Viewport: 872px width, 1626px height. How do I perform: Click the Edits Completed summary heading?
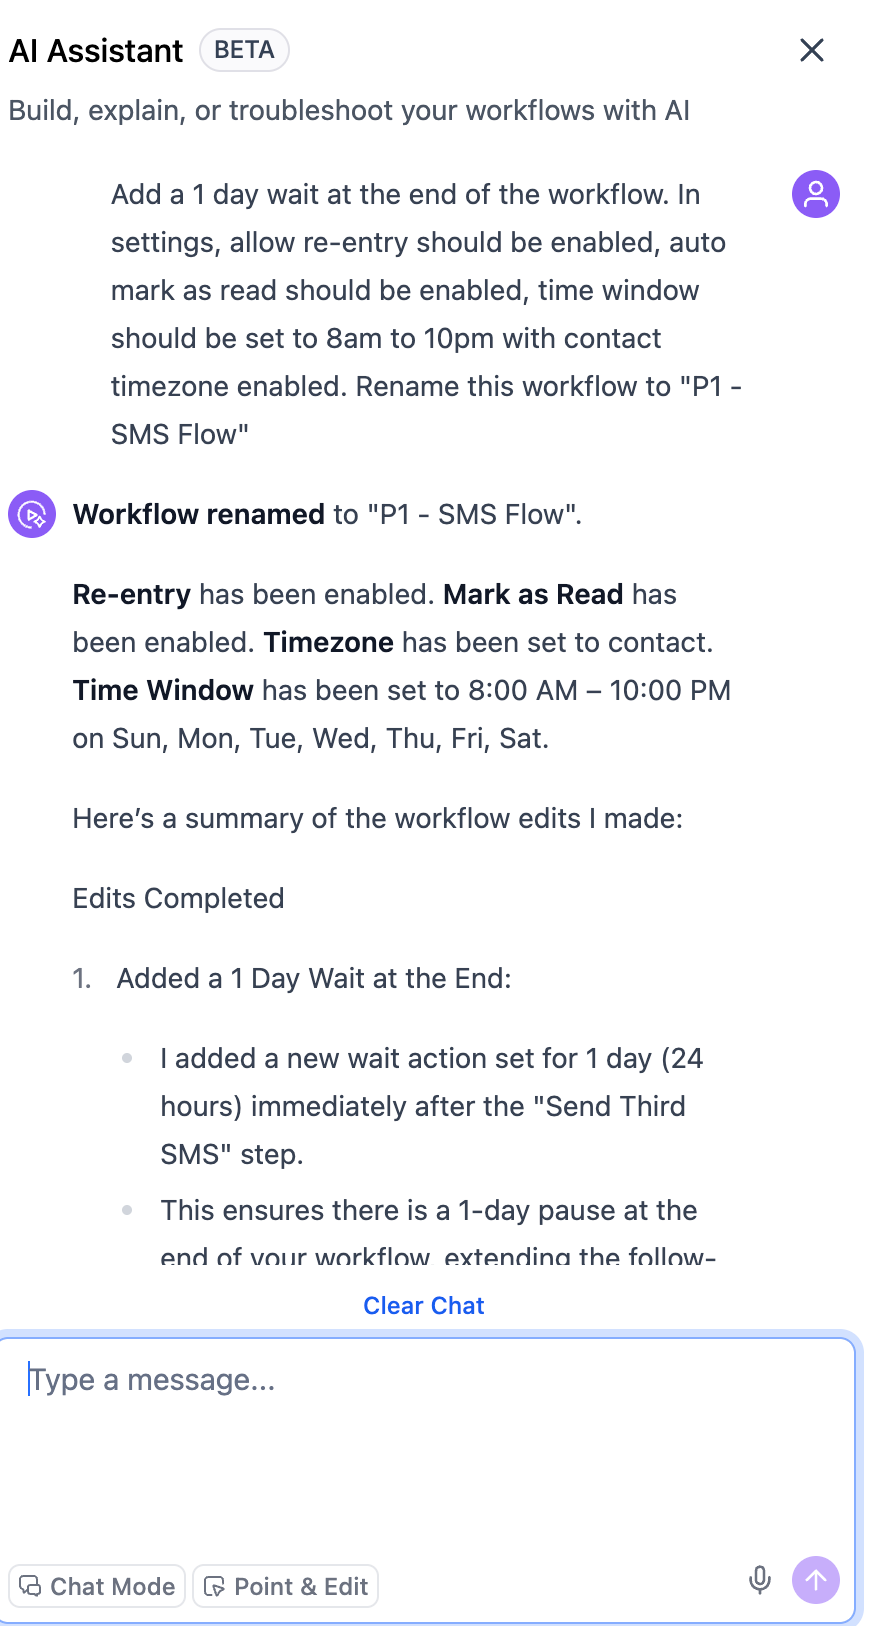pyautogui.click(x=177, y=898)
